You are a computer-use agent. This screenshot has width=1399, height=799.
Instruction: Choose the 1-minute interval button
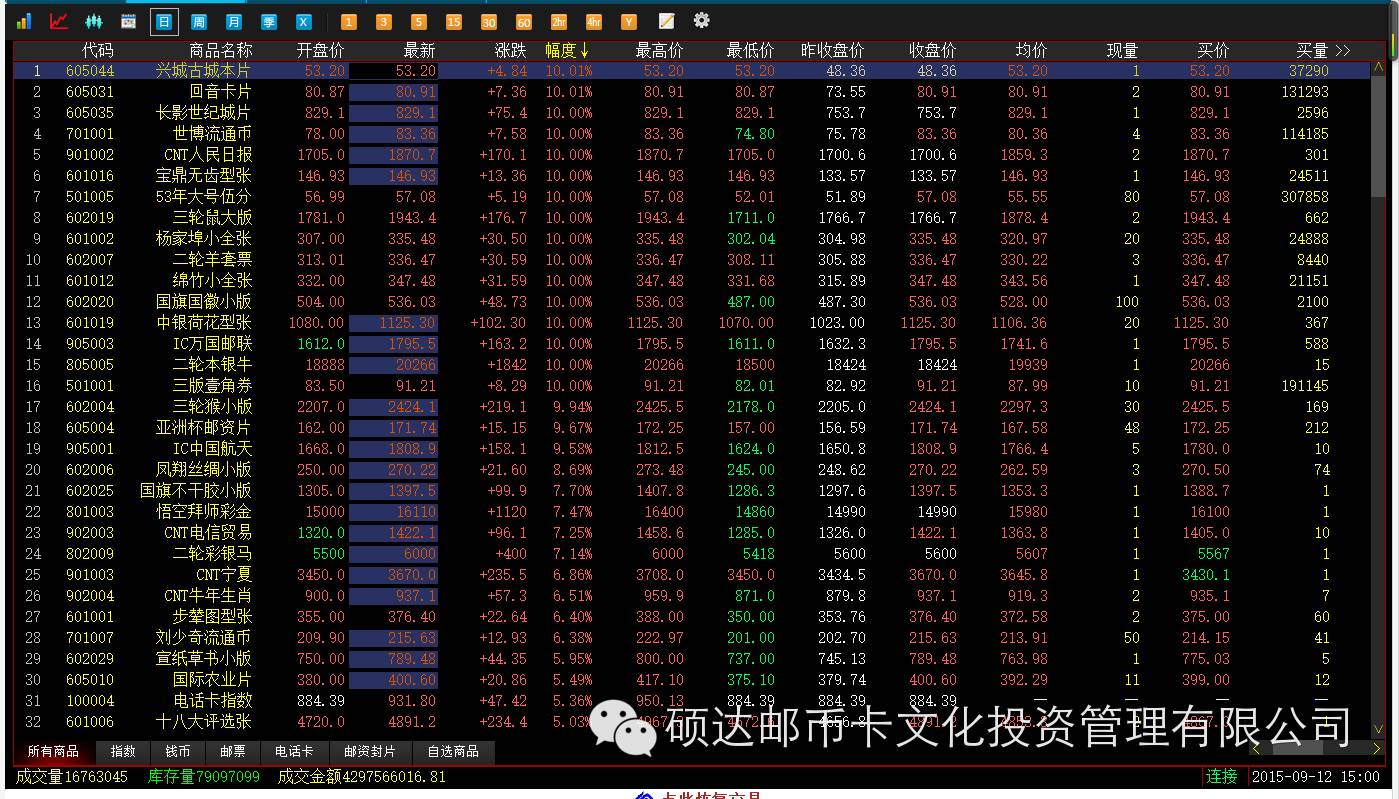click(348, 21)
